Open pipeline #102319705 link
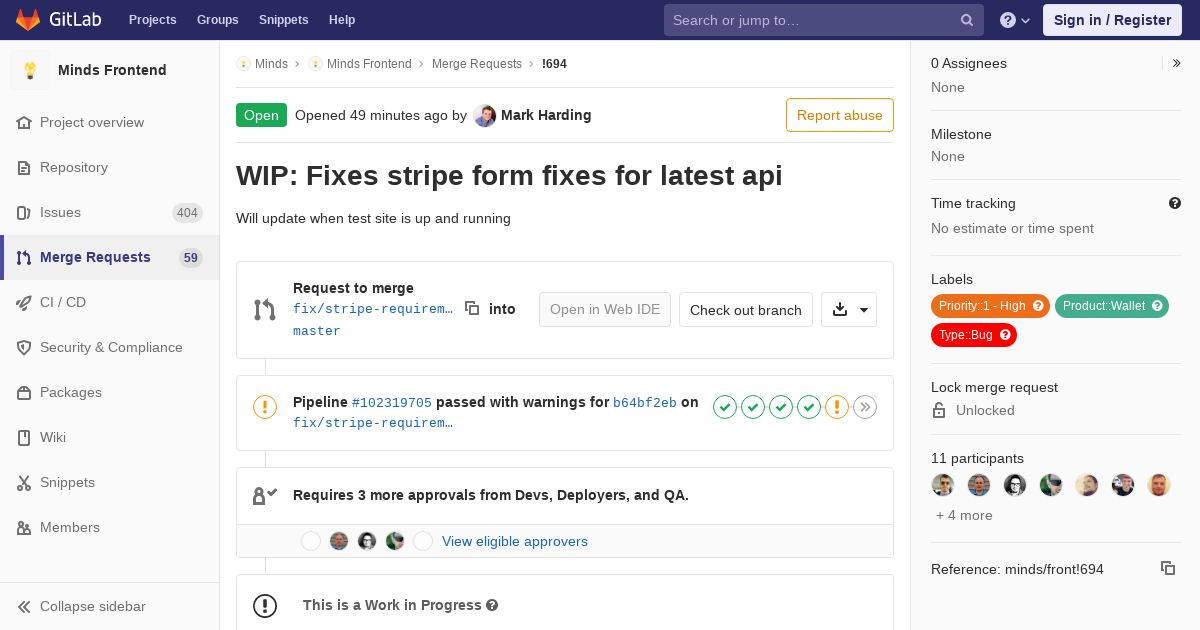 (392, 403)
